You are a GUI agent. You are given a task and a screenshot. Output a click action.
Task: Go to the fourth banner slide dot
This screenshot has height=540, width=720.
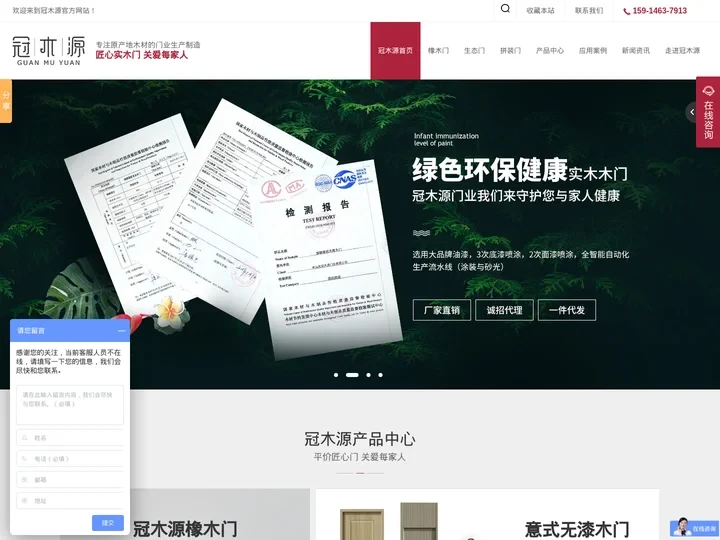click(x=380, y=375)
